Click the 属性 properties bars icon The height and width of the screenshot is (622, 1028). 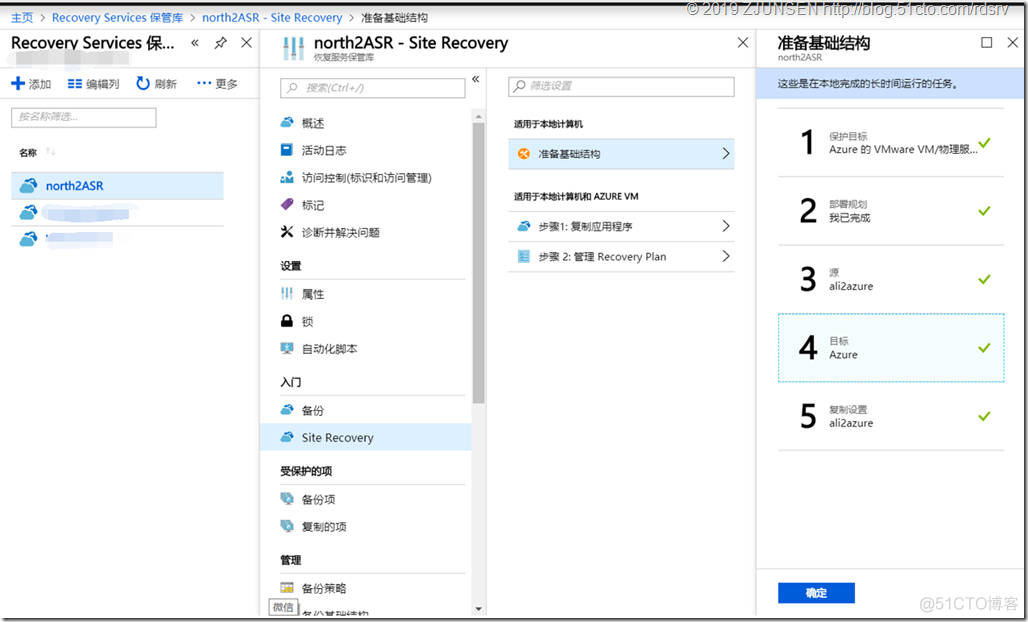(287, 293)
